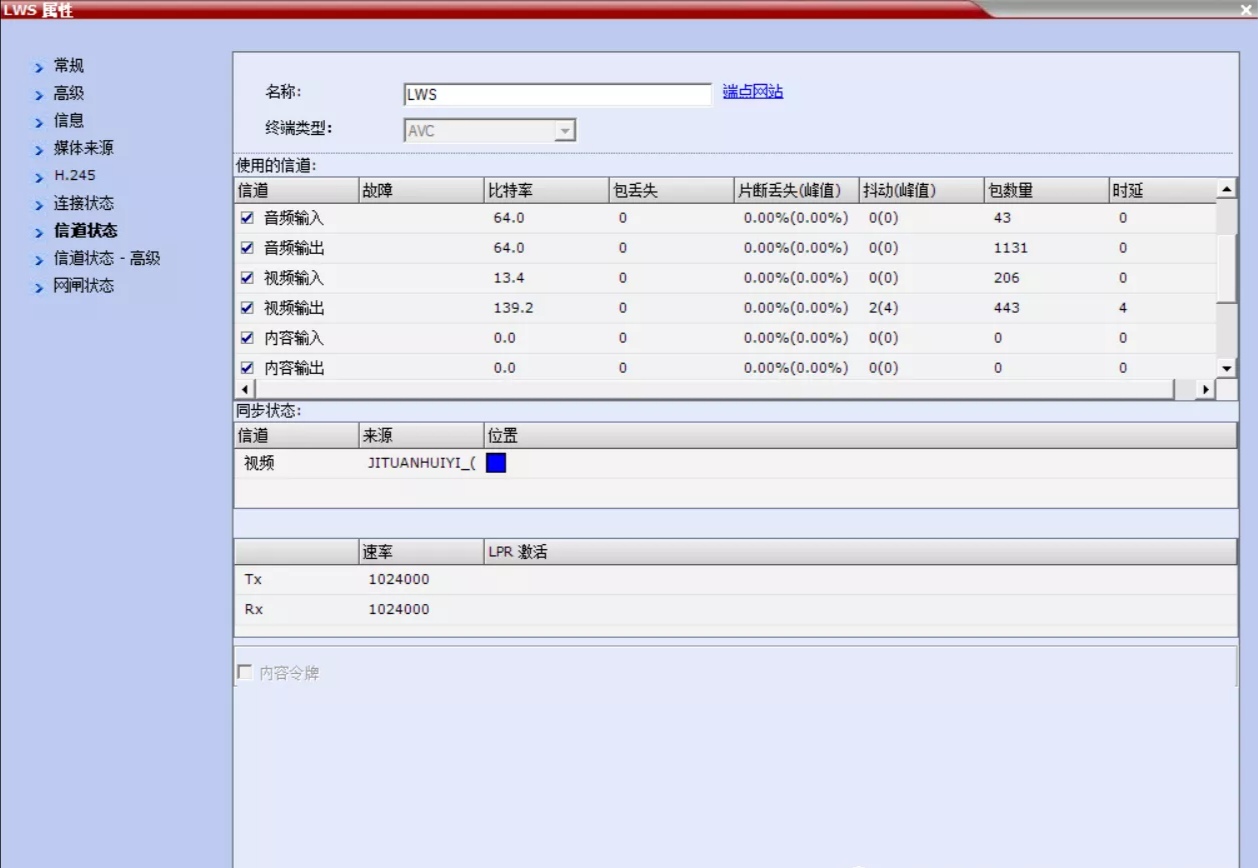
Task: Uncheck the 音频输入 channel checkbox
Action: (x=247, y=218)
